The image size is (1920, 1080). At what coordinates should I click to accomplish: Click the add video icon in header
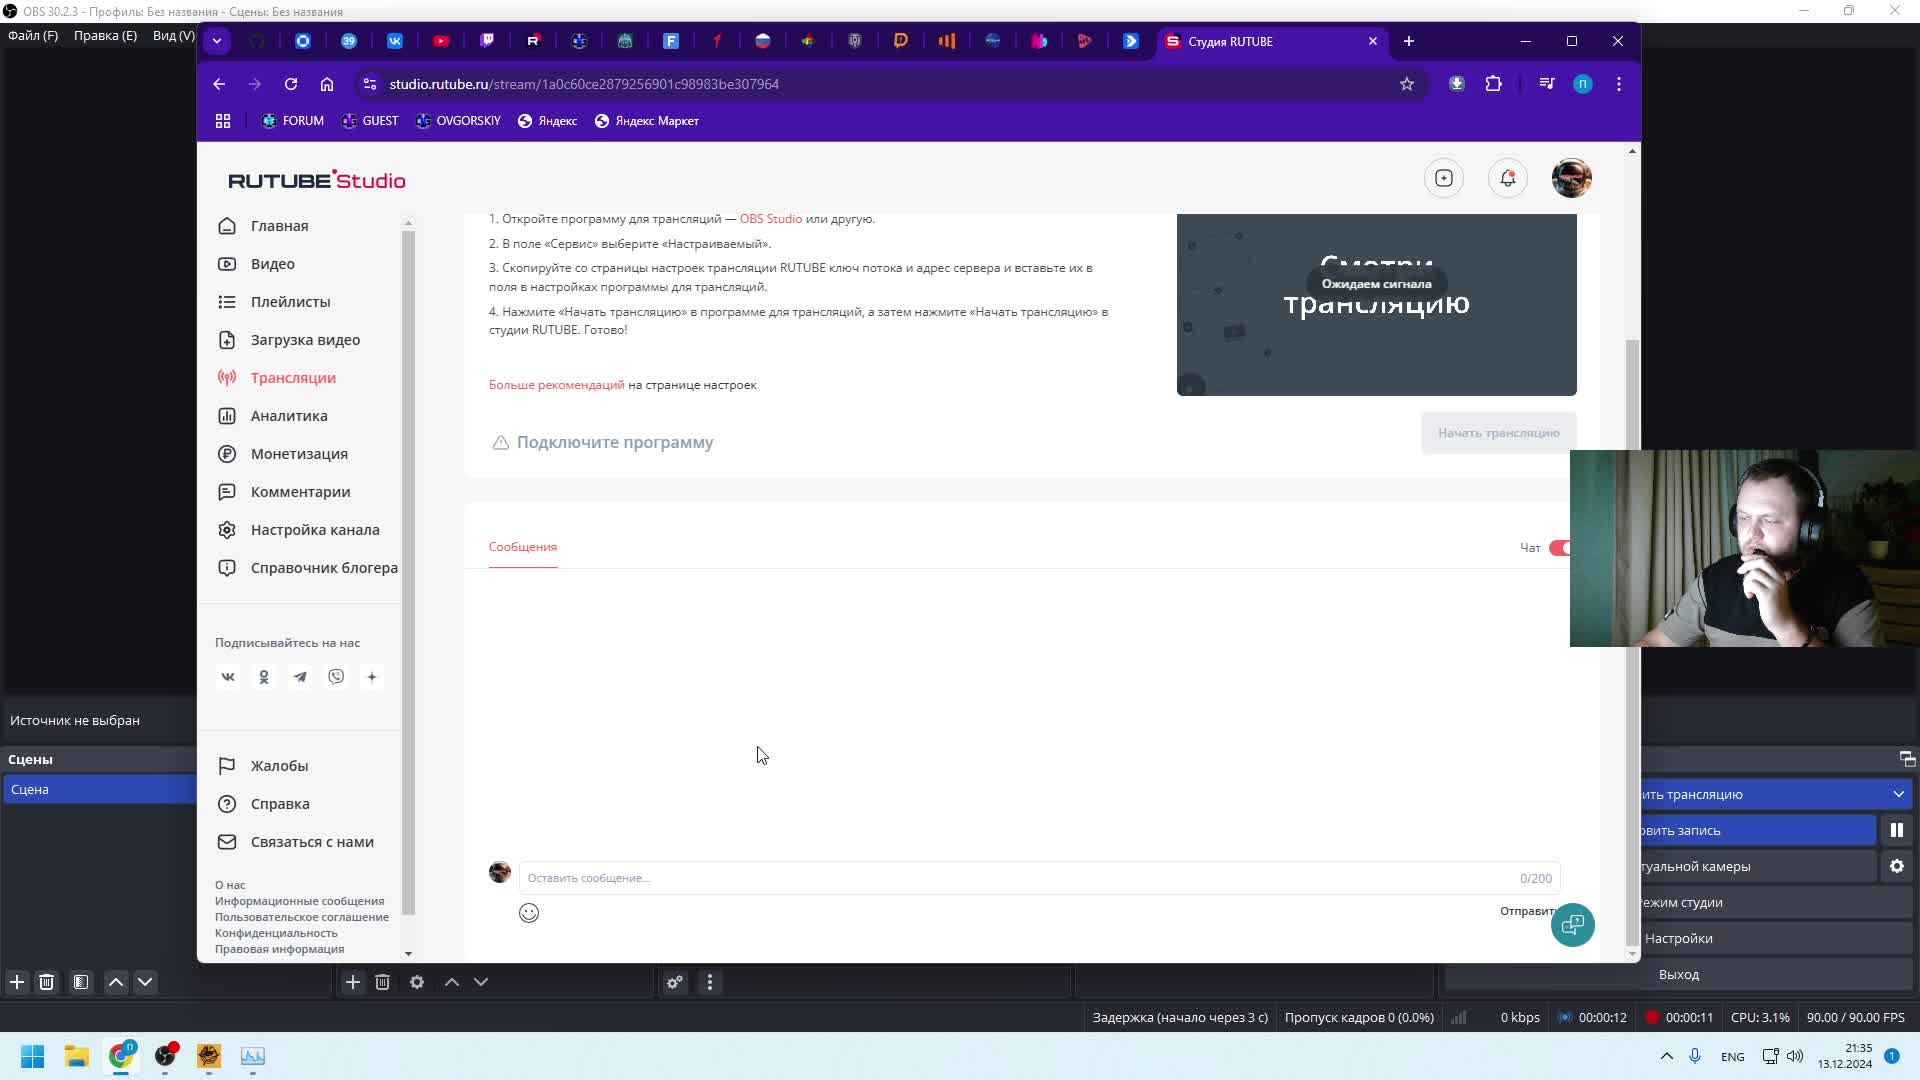[x=1443, y=178]
